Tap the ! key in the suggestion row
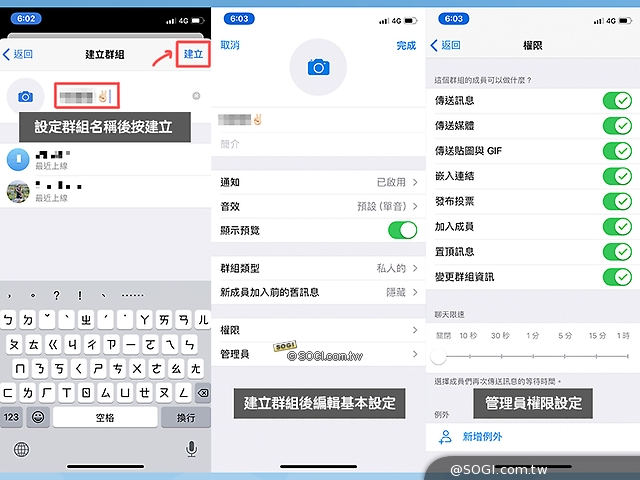Viewport: 640px width, 480px height. (80, 295)
